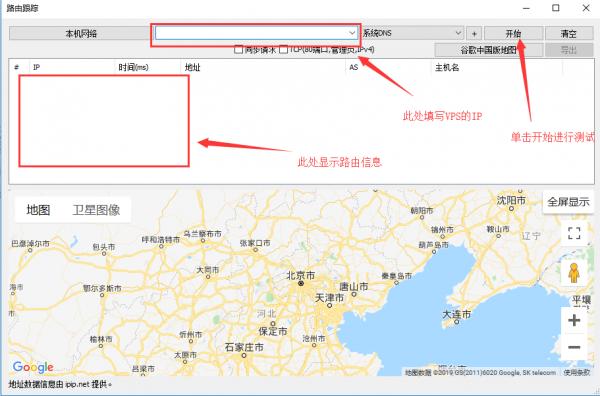
Task: Enable the 同步请求 checkbox
Action: [x=238, y=49]
